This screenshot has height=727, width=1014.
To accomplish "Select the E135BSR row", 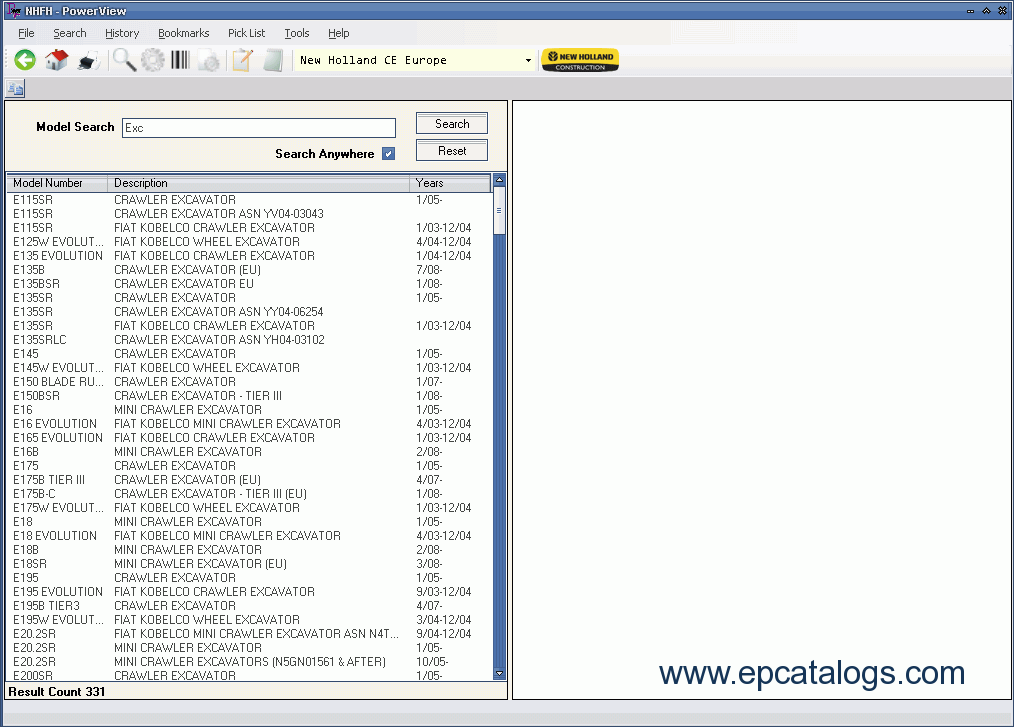I will (x=249, y=284).
